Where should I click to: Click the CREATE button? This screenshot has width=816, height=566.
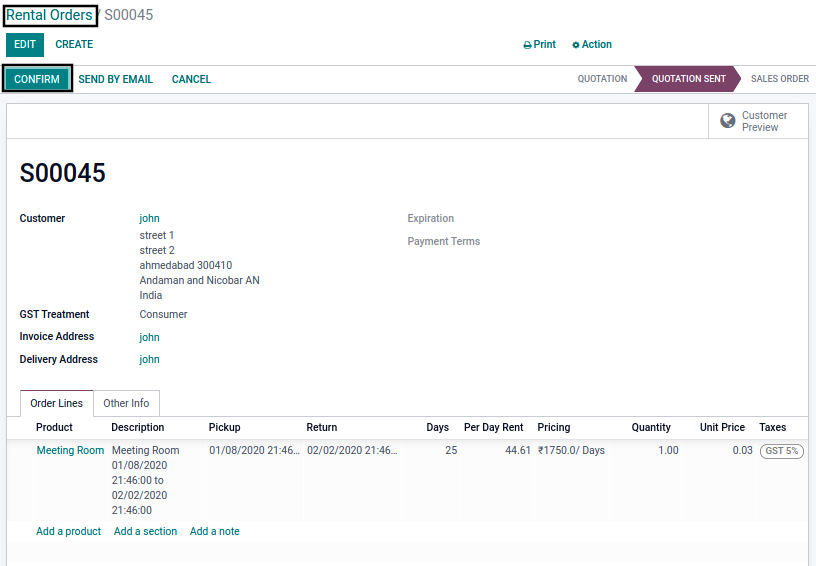pyautogui.click(x=74, y=45)
